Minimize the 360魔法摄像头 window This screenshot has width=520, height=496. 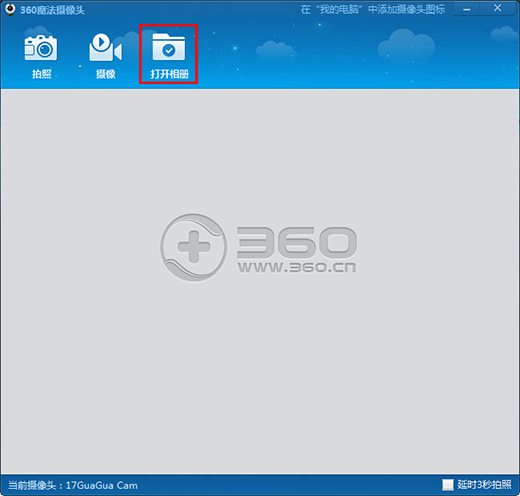(467, 9)
